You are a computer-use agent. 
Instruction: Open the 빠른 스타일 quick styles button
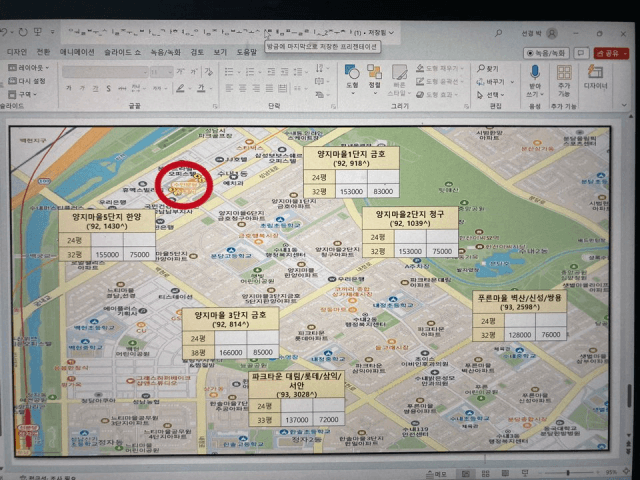click(x=398, y=80)
